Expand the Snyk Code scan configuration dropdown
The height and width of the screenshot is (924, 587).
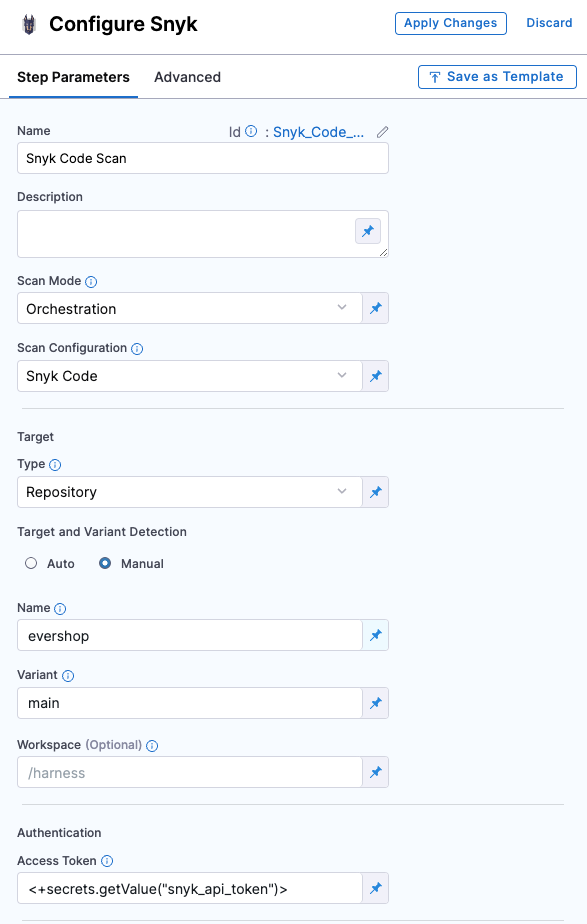click(190, 376)
